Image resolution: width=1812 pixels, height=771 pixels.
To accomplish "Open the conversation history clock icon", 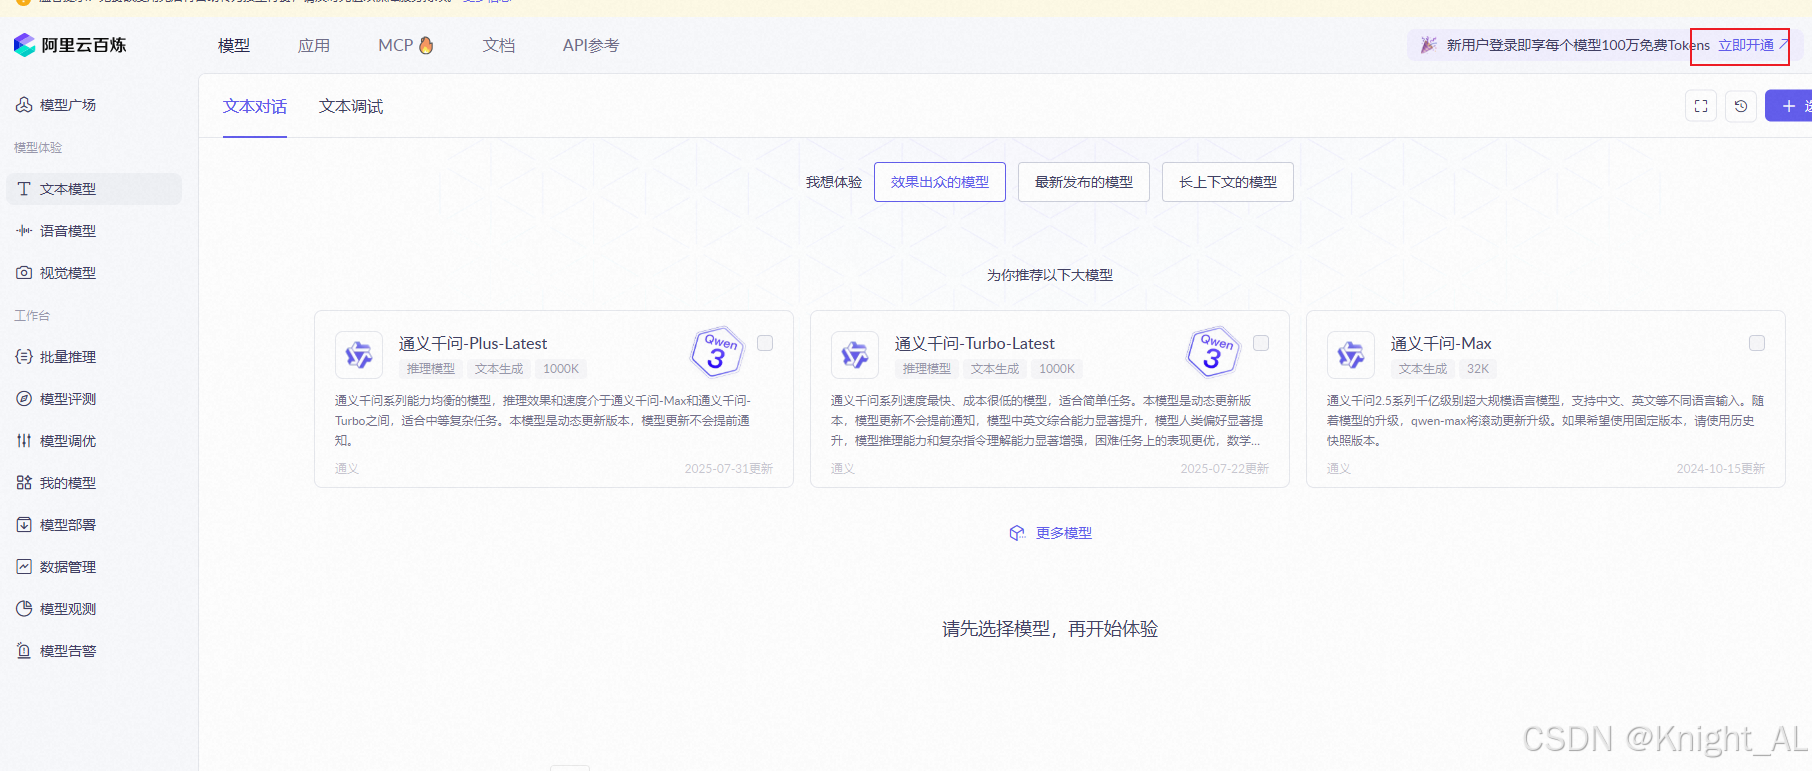I will coord(1741,106).
